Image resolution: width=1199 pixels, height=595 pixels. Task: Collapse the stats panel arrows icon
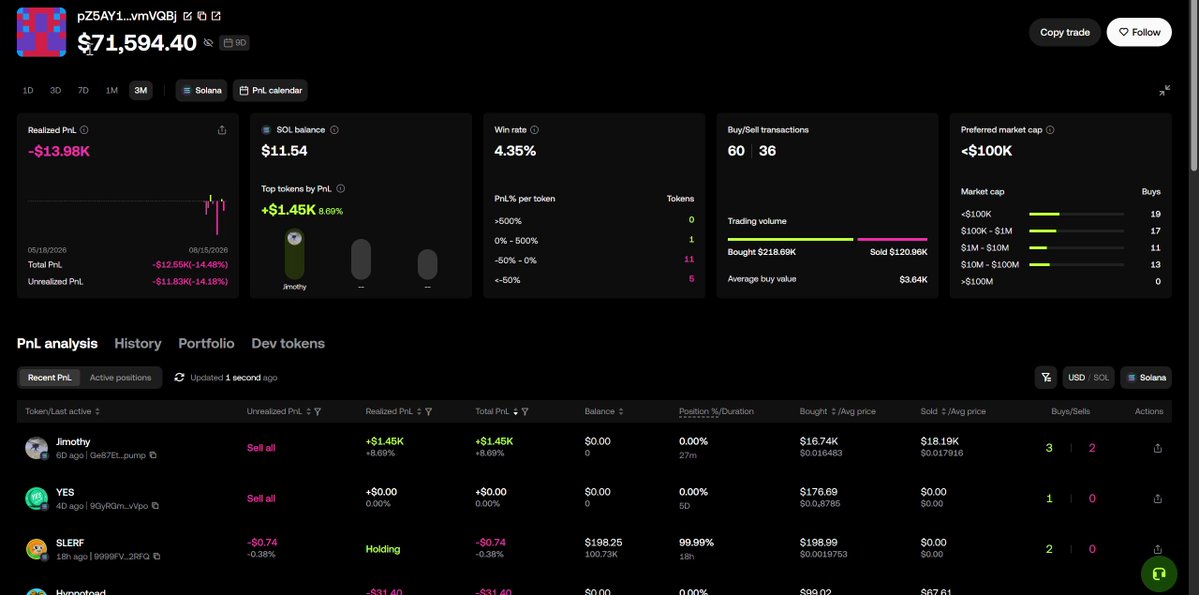click(1164, 90)
